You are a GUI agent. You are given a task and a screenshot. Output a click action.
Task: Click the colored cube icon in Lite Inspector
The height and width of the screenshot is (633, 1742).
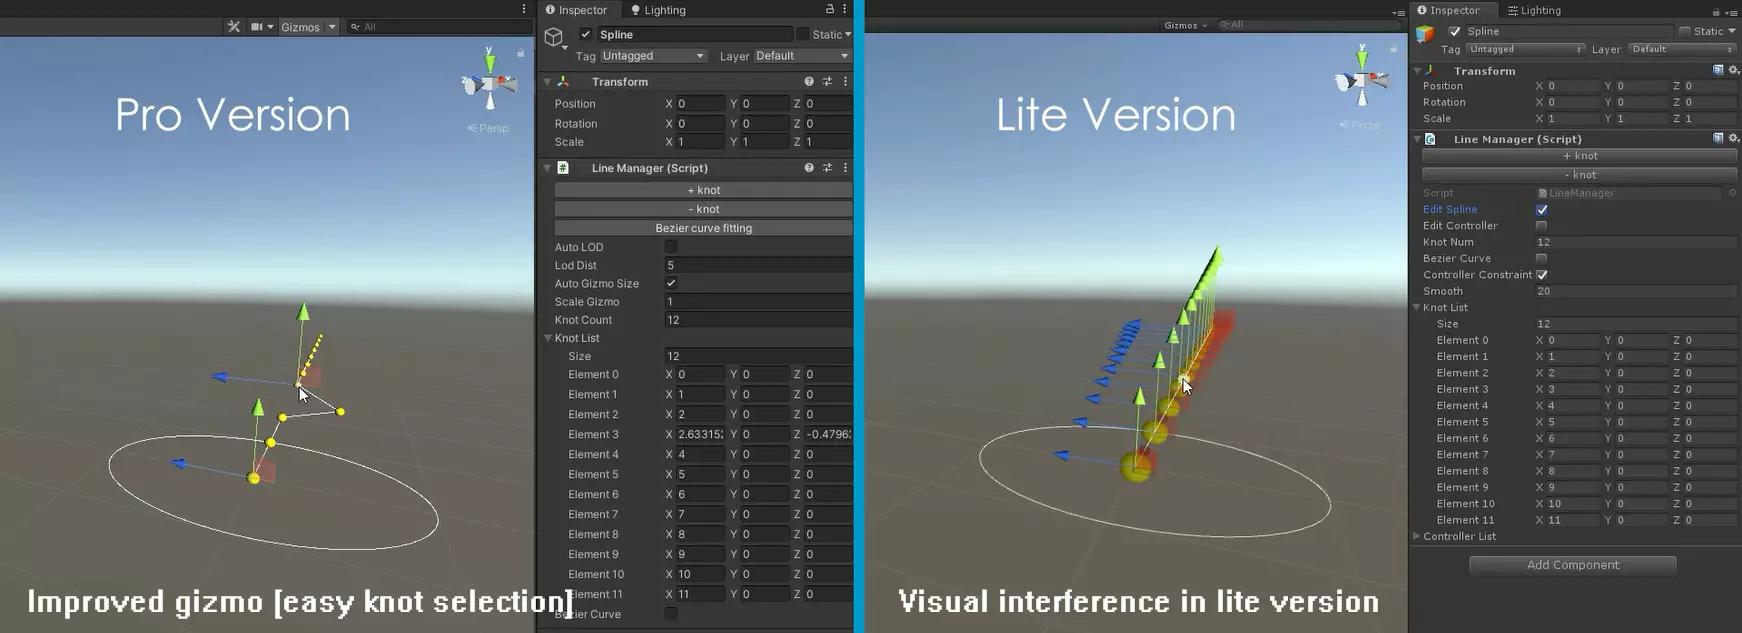1425,35
